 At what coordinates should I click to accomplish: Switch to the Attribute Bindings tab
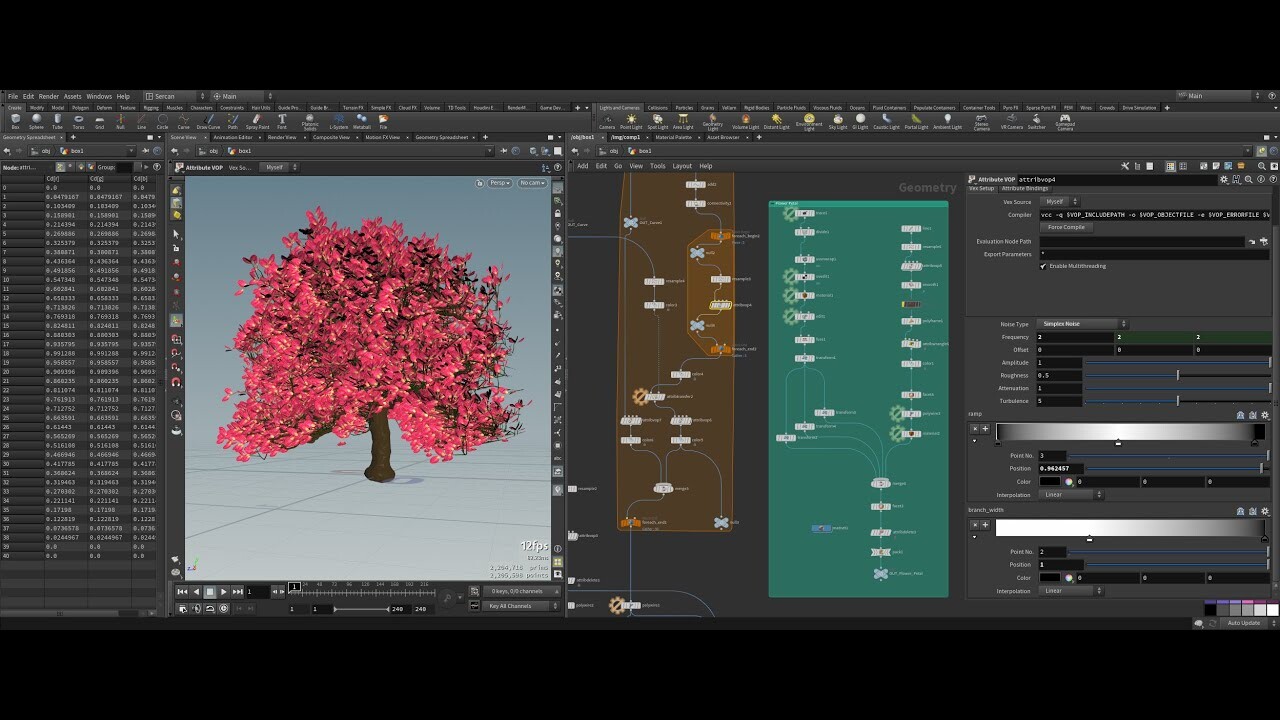[x=1024, y=188]
